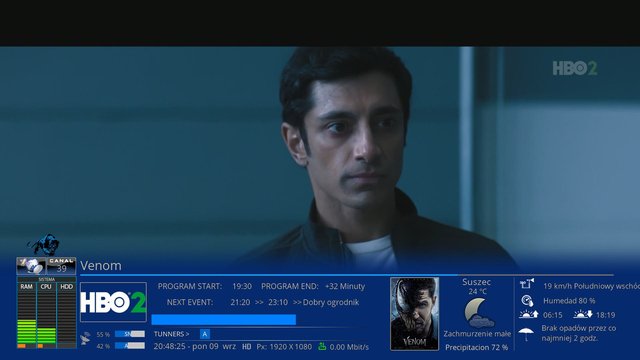The height and width of the screenshot is (360, 640).
Task: Click the Px: 1920 X 1080 resolution text
Action: [284, 347]
